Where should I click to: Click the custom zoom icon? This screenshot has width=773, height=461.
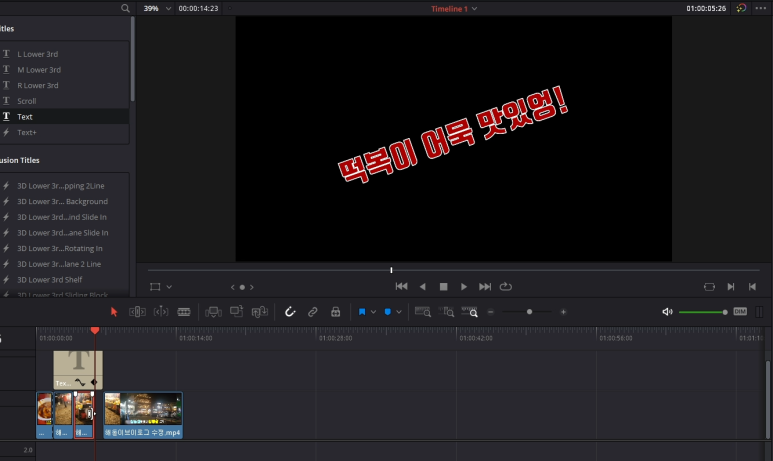pos(469,312)
